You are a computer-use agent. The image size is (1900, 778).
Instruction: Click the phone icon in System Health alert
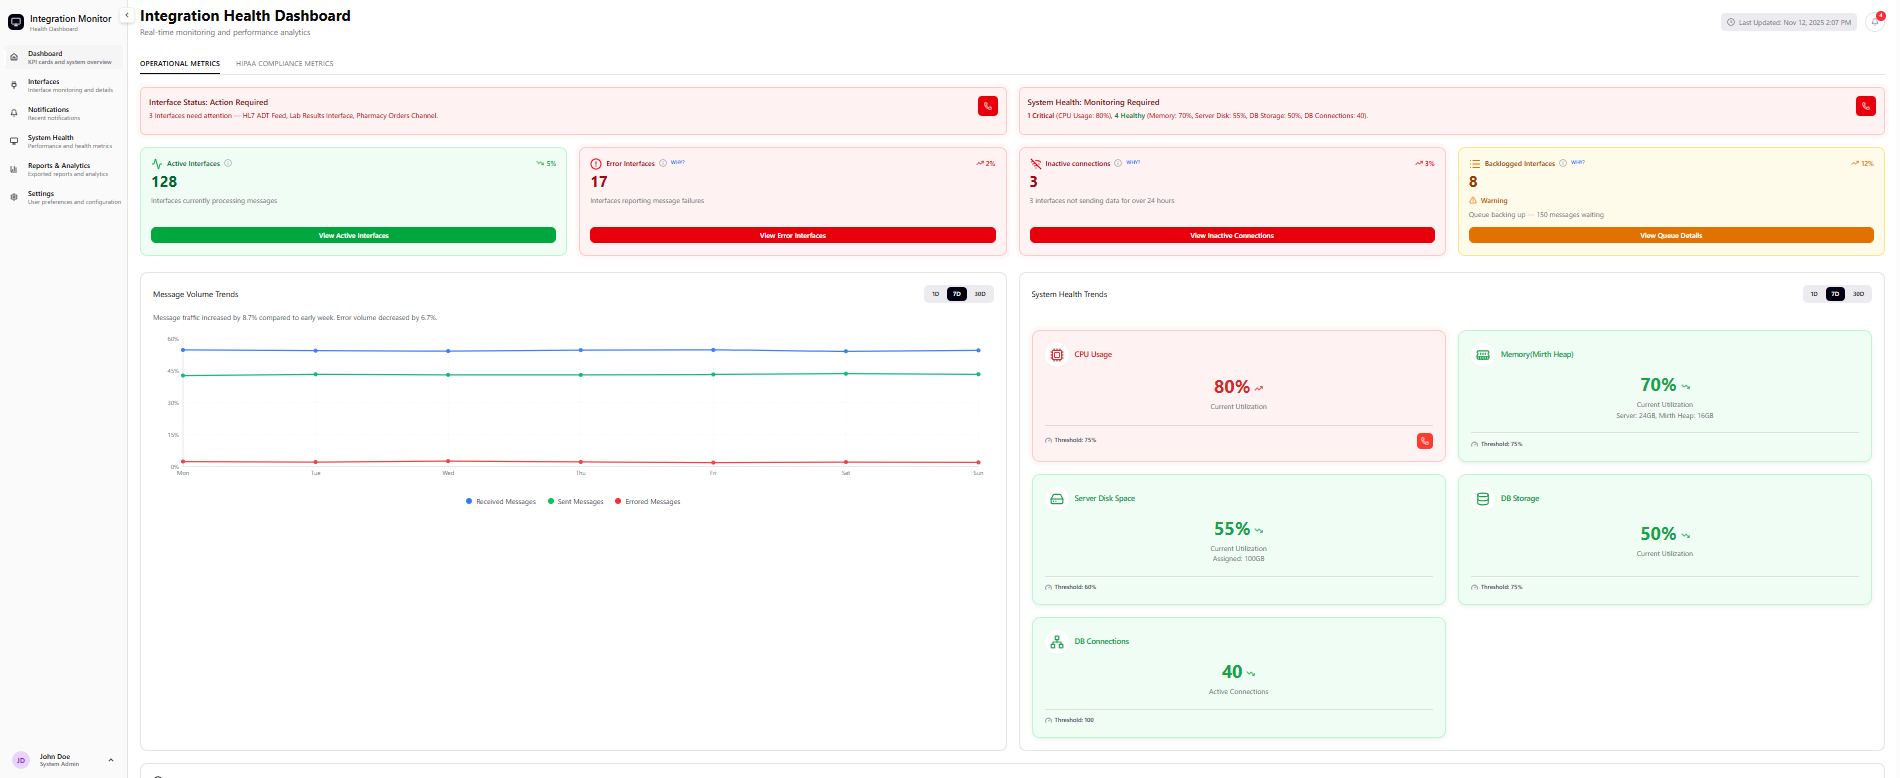click(1865, 106)
